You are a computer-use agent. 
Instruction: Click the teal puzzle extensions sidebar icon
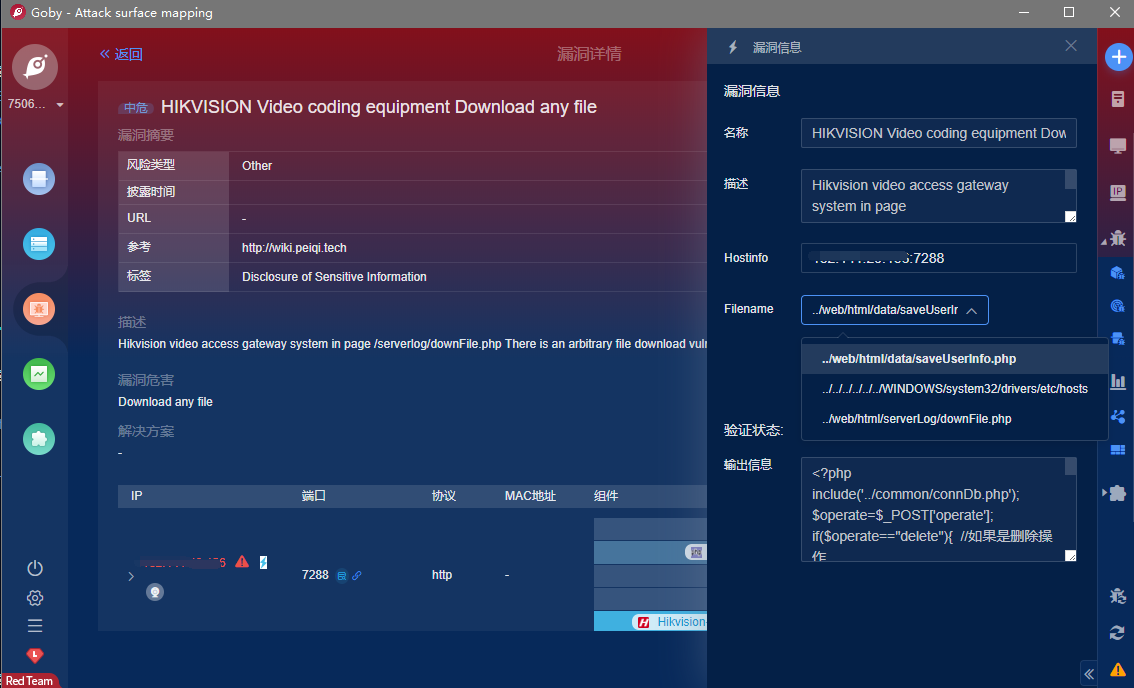pyautogui.click(x=39, y=439)
